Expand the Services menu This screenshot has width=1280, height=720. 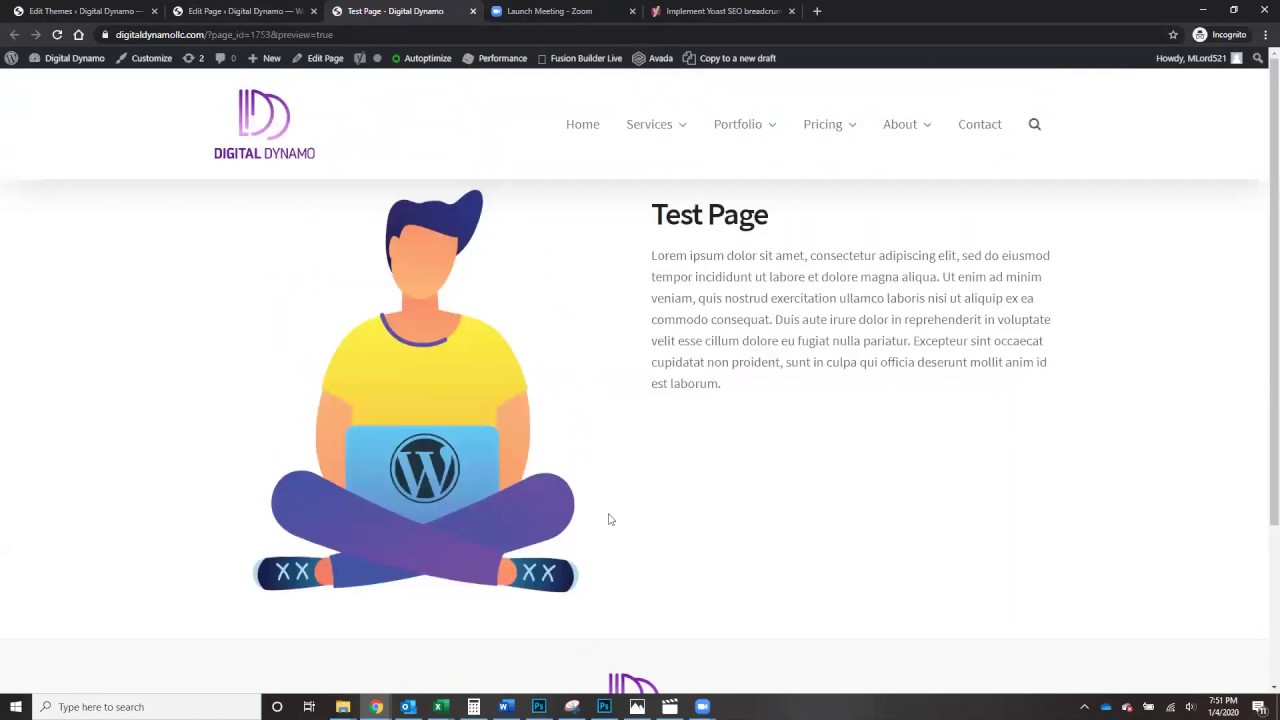point(656,124)
